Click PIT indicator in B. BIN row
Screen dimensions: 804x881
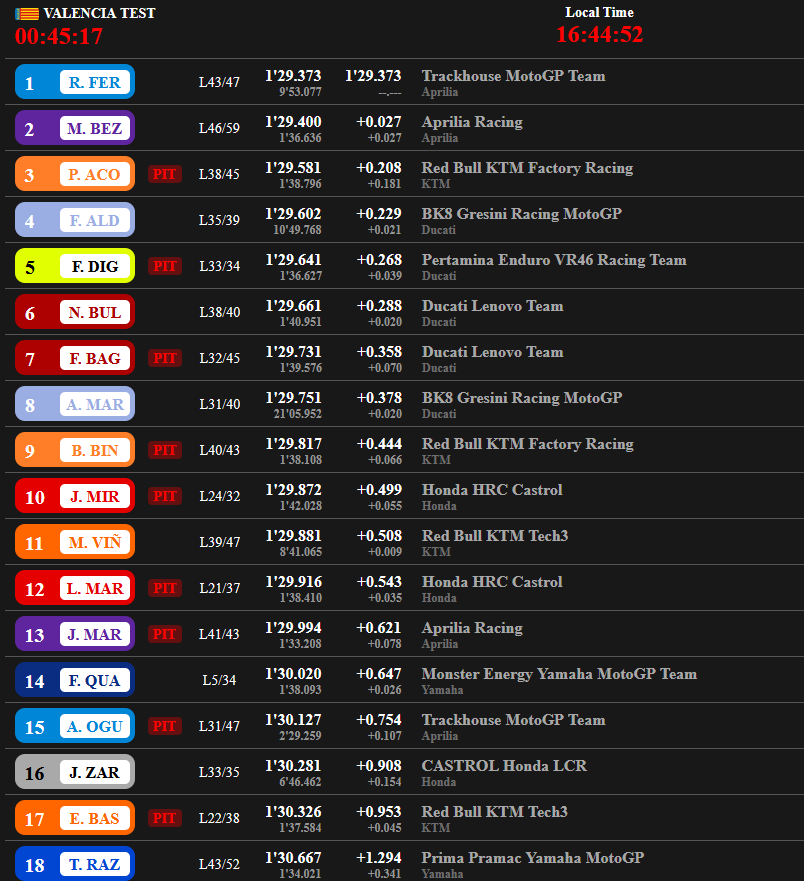pos(165,450)
